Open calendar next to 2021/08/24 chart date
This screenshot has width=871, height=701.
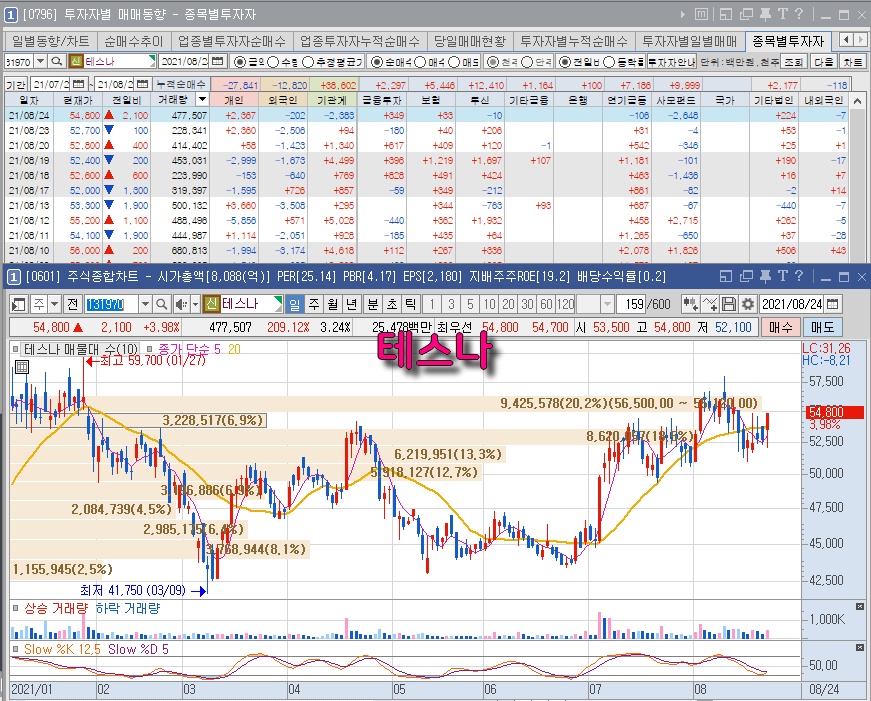832,304
